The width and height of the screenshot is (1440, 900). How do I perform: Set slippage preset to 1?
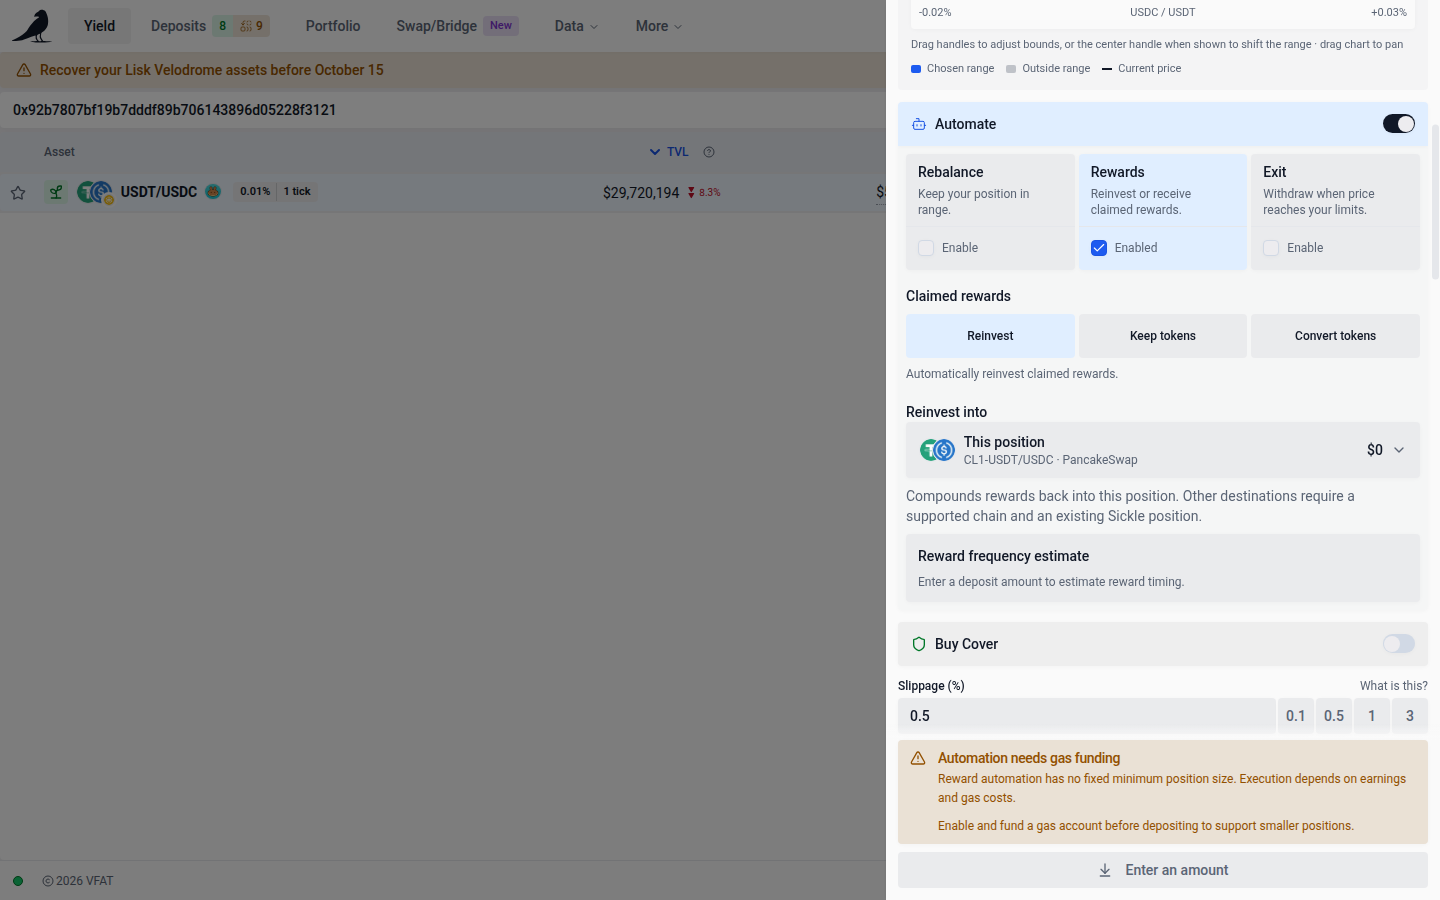pos(1372,716)
